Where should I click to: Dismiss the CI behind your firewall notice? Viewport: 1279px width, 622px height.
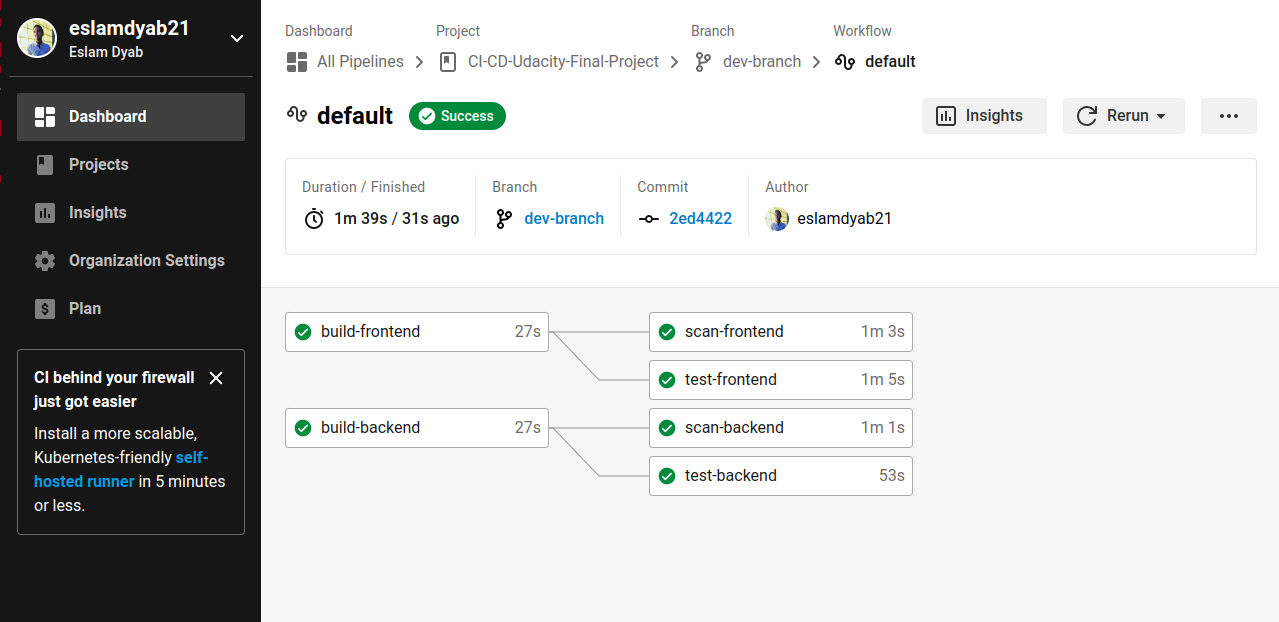pos(216,378)
